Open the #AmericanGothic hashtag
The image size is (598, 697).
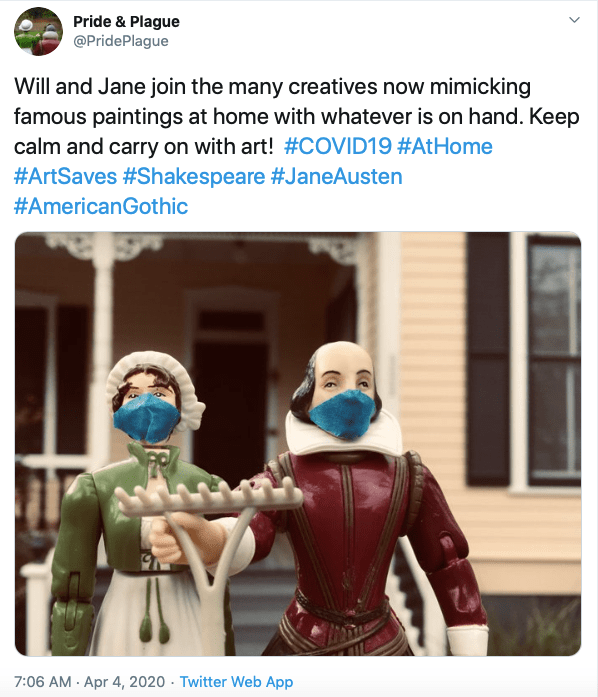101,206
